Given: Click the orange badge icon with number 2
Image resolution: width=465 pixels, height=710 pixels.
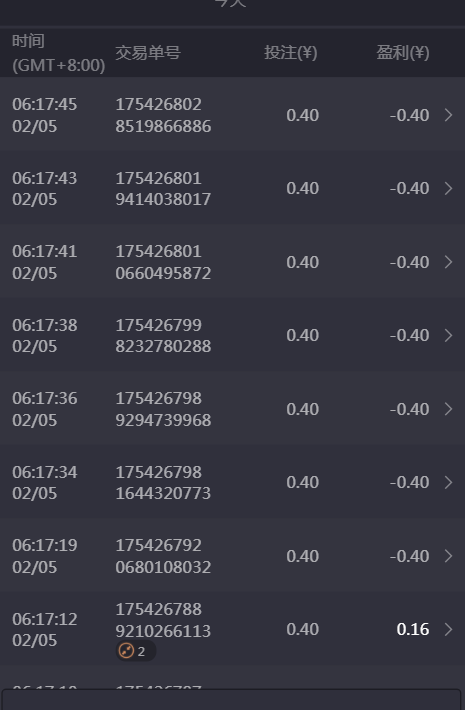Looking at the screenshot, I should pos(135,651).
